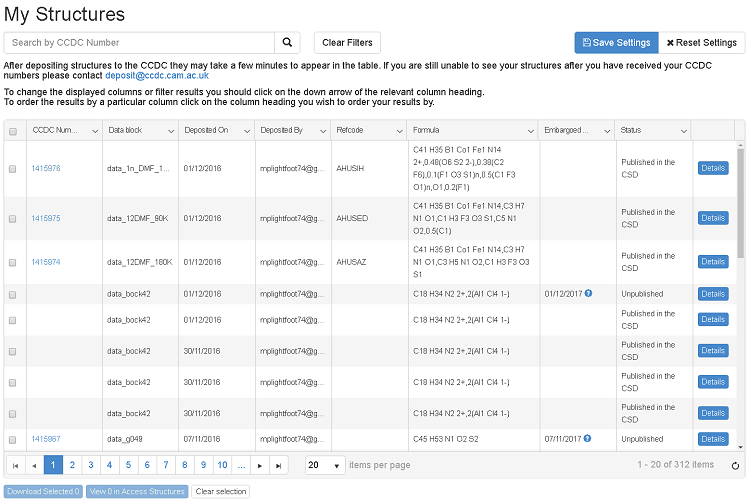Click embargo info icon next to 07/11/2017
This screenshot has width=750, height=503.
[588, 439]
